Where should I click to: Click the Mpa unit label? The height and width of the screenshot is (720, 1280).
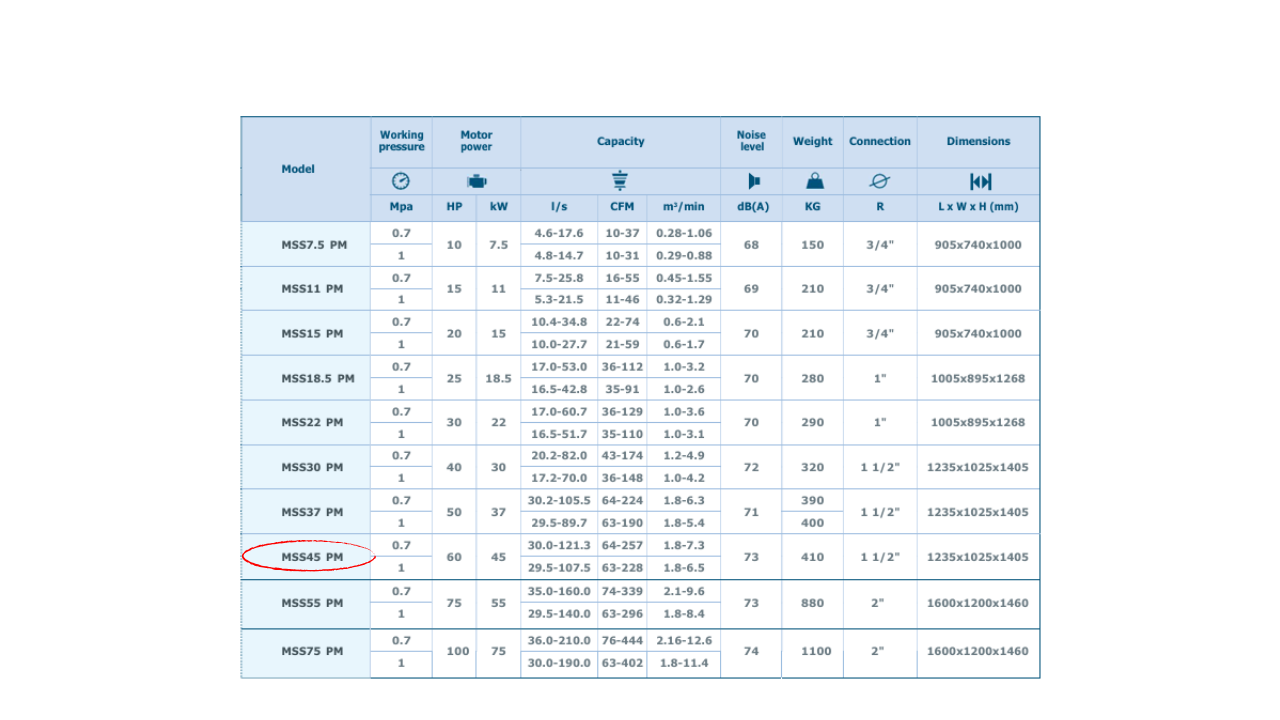[401, 207]
